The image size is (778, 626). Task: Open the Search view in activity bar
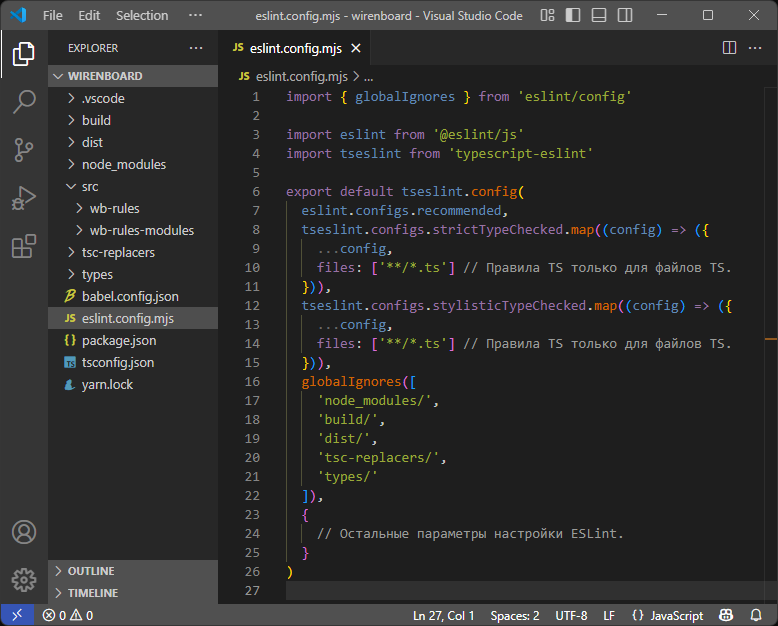pos(24,102)
